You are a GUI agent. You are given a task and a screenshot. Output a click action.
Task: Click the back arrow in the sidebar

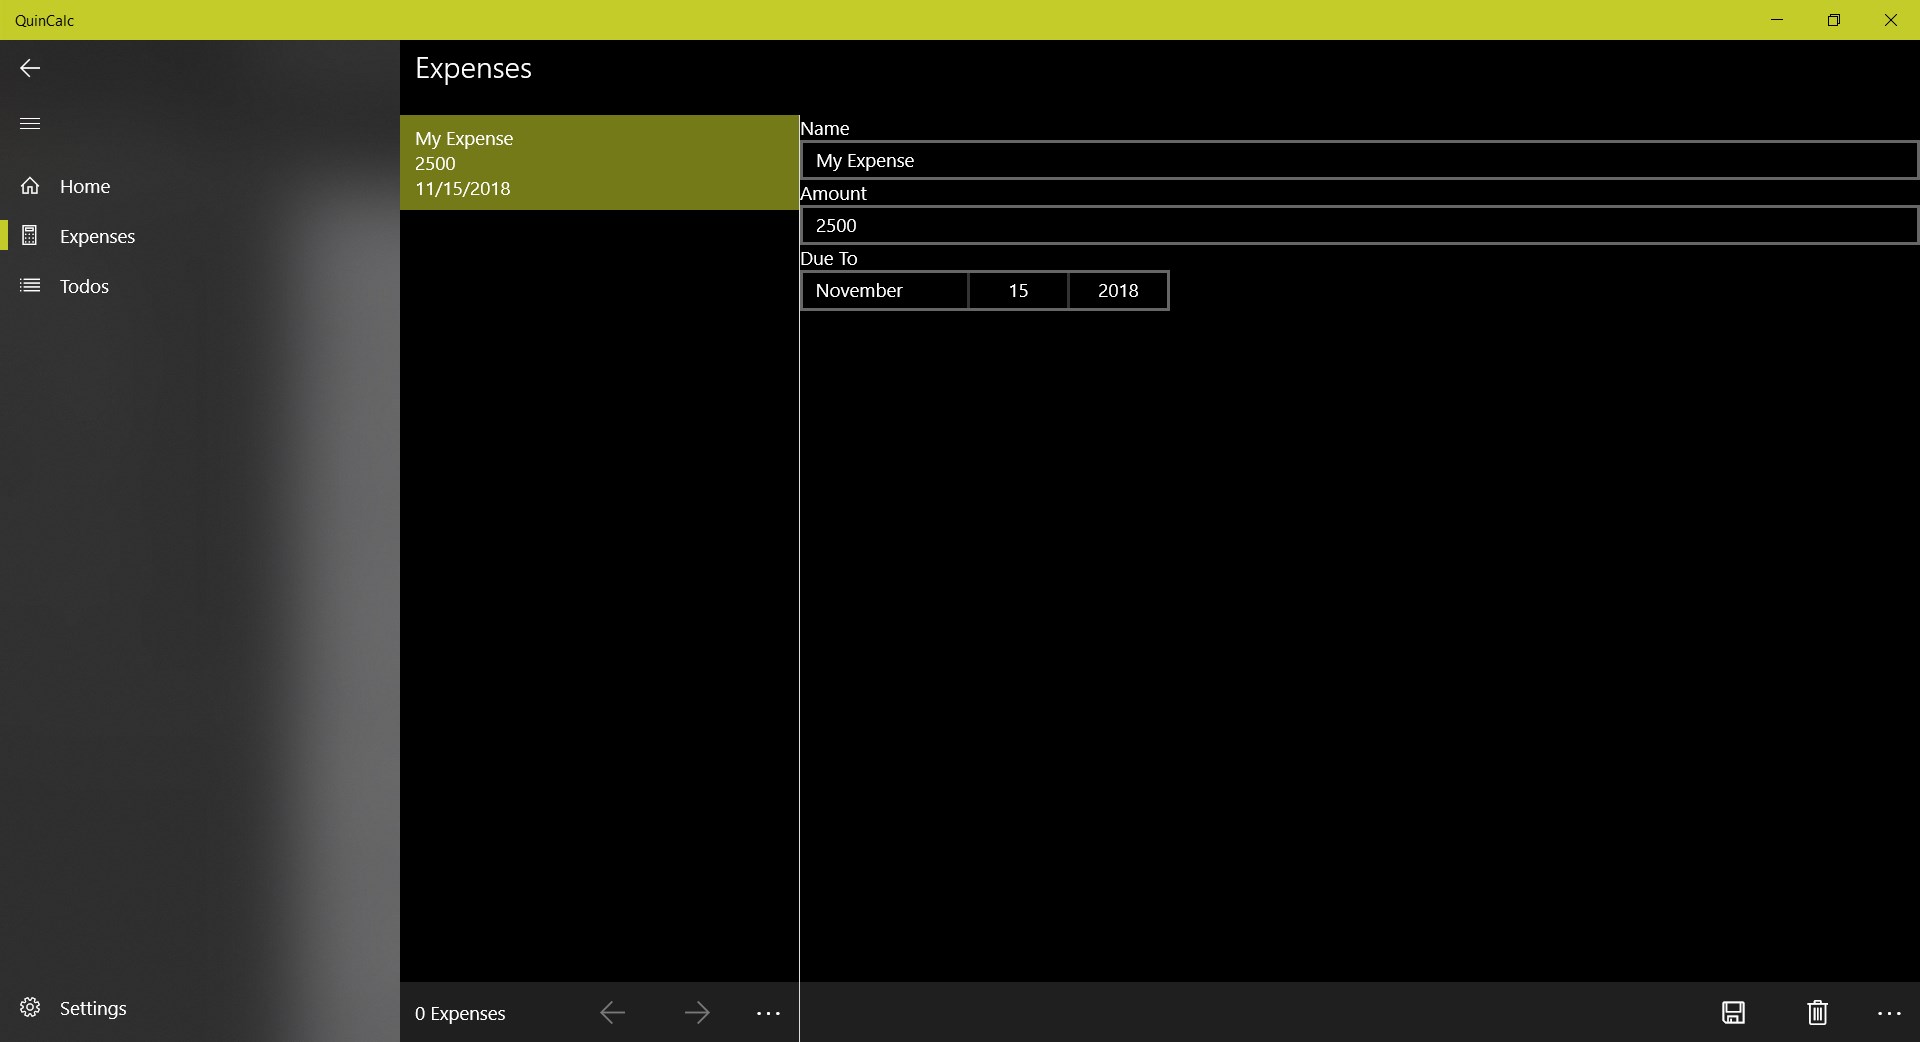tap(30, 68)
